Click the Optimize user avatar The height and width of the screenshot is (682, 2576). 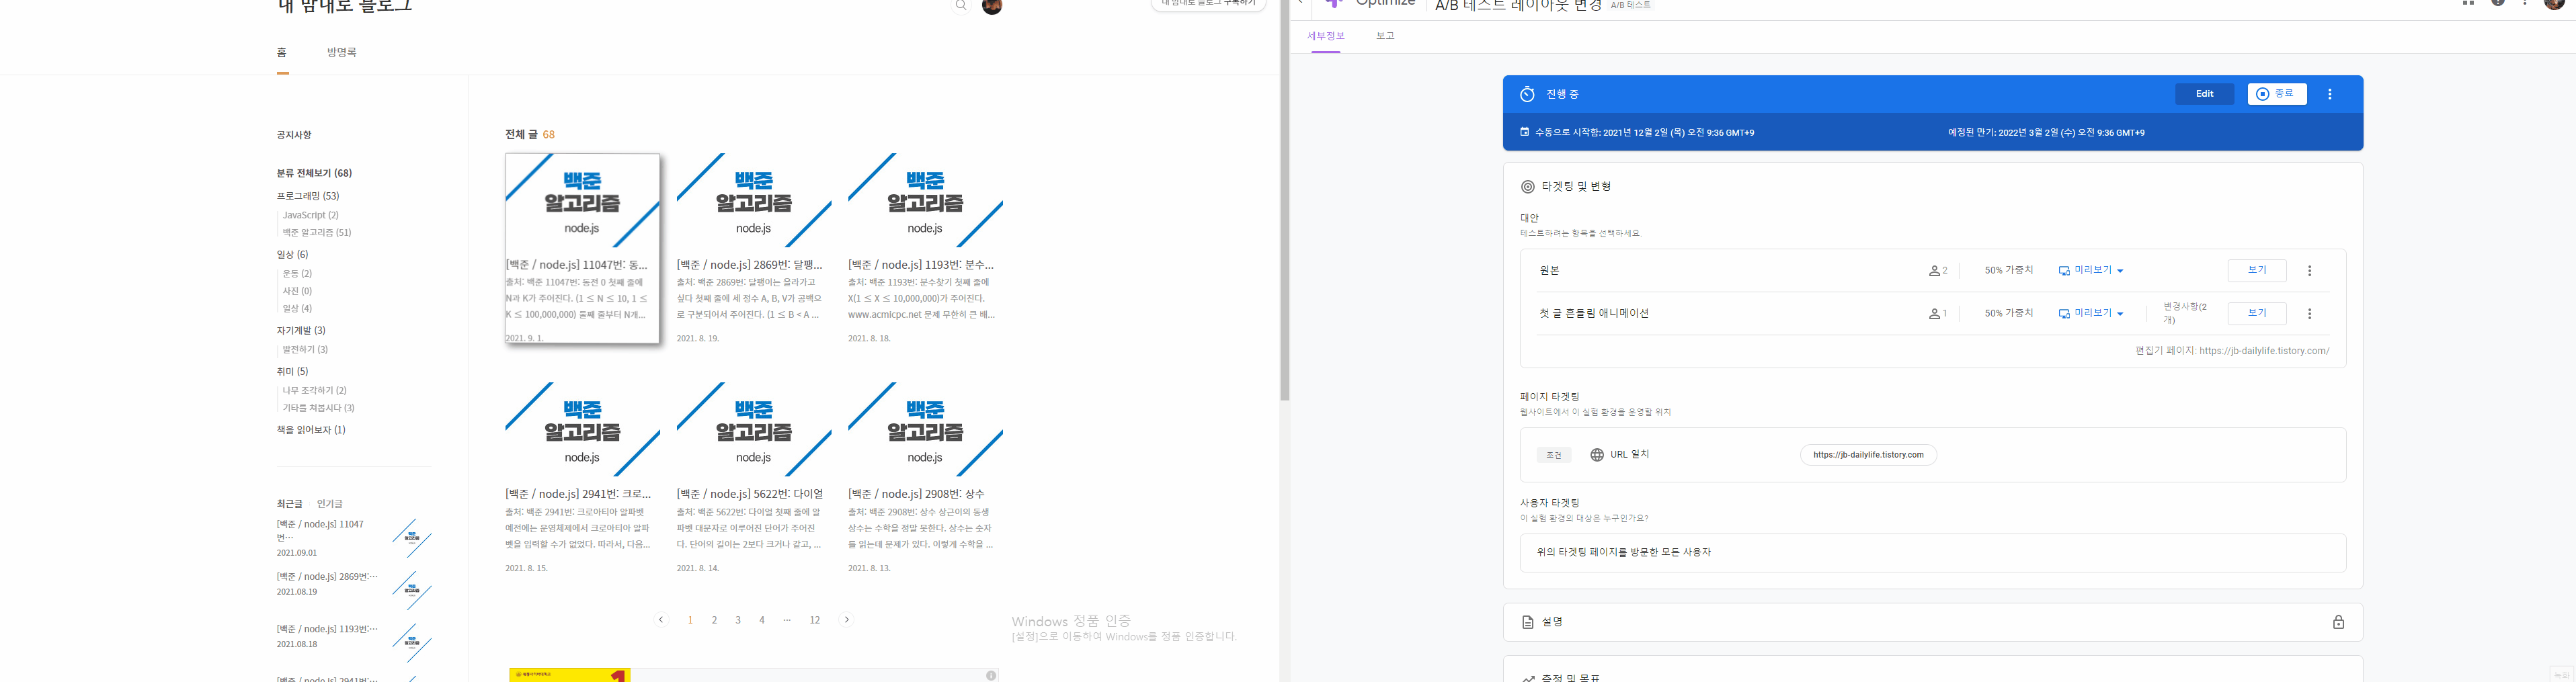(x=2553, y=4)
